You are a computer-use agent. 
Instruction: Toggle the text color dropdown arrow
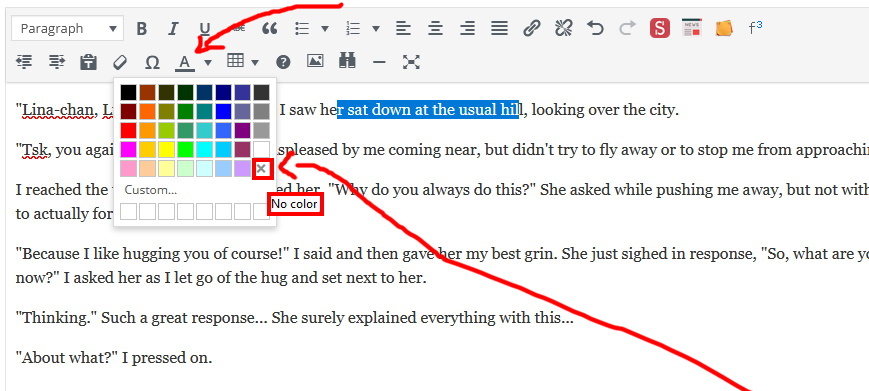[x=208, y=63]
